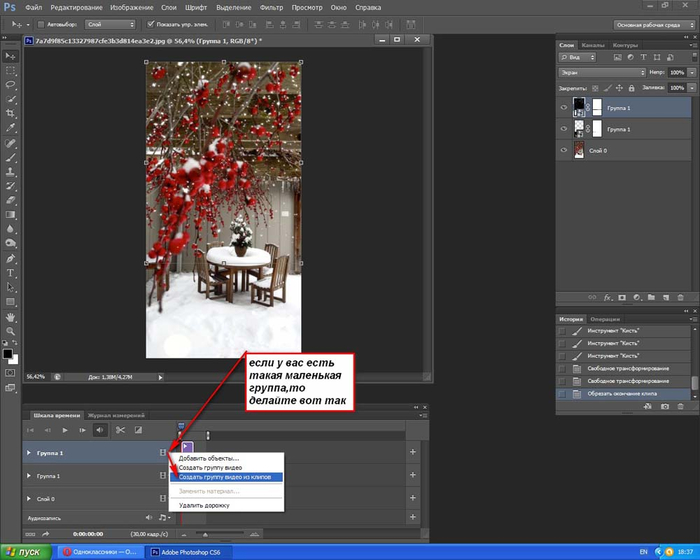
Task: Activate the Horizontal Type tool
Action: (10, 273)
